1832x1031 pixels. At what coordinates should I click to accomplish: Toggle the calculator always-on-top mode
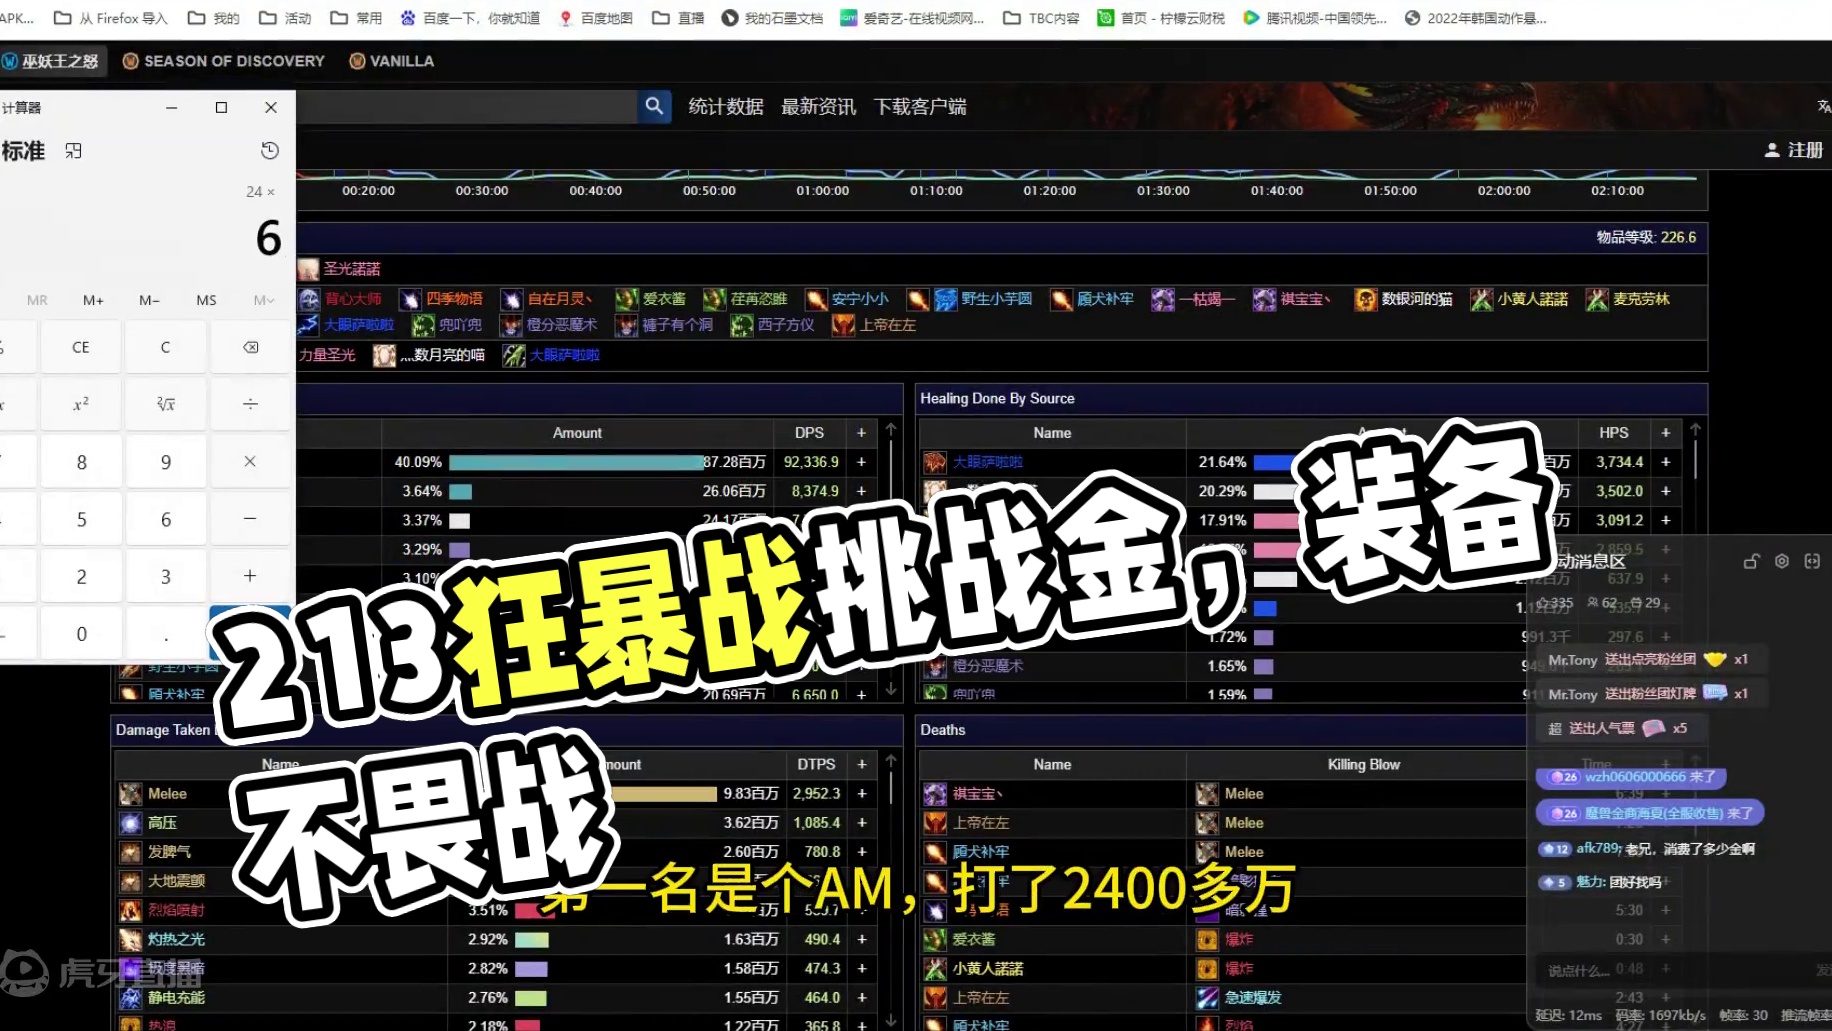click(x=74, y=150)
